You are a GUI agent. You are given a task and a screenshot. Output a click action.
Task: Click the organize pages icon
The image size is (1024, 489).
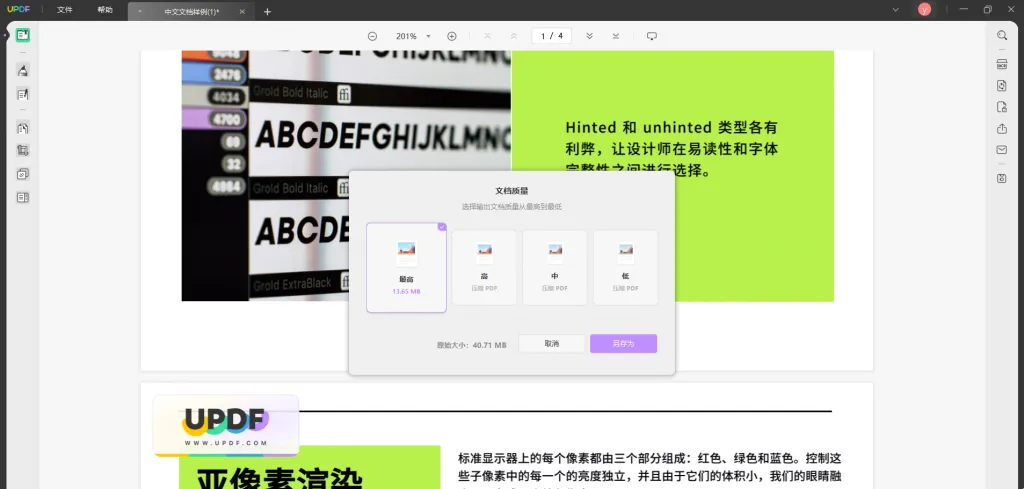tap(22, 128)
